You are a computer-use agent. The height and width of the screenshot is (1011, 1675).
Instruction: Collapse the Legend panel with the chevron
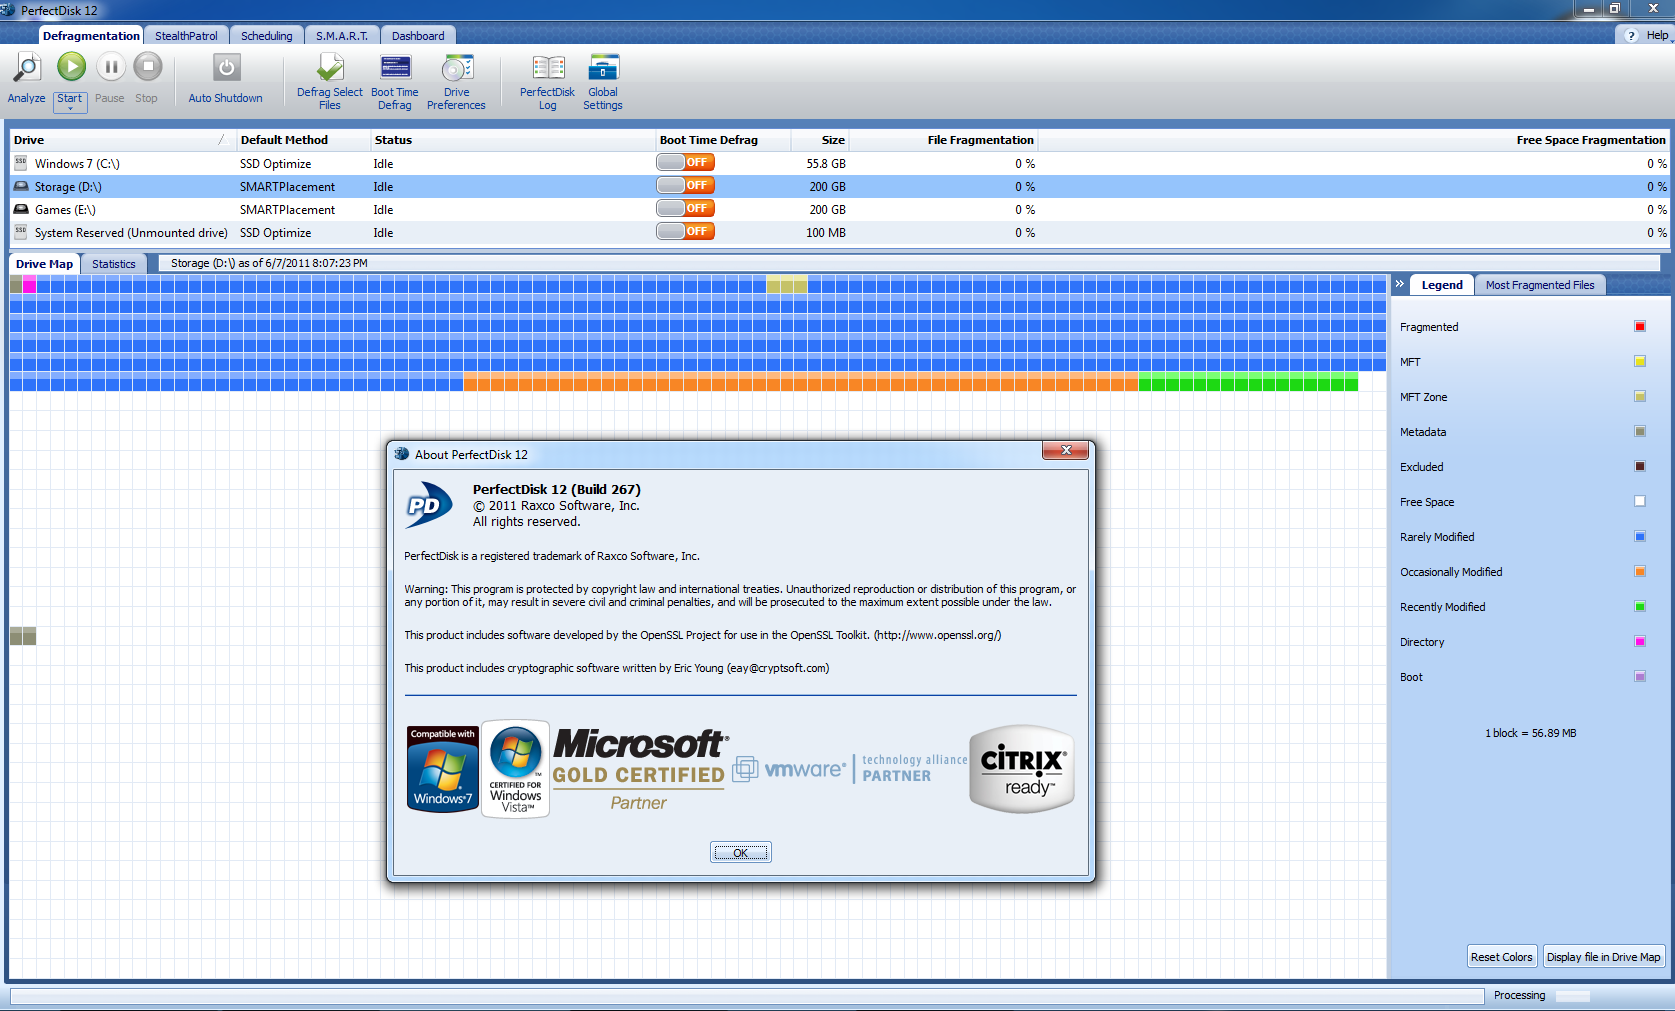(x=1400, y=285)
